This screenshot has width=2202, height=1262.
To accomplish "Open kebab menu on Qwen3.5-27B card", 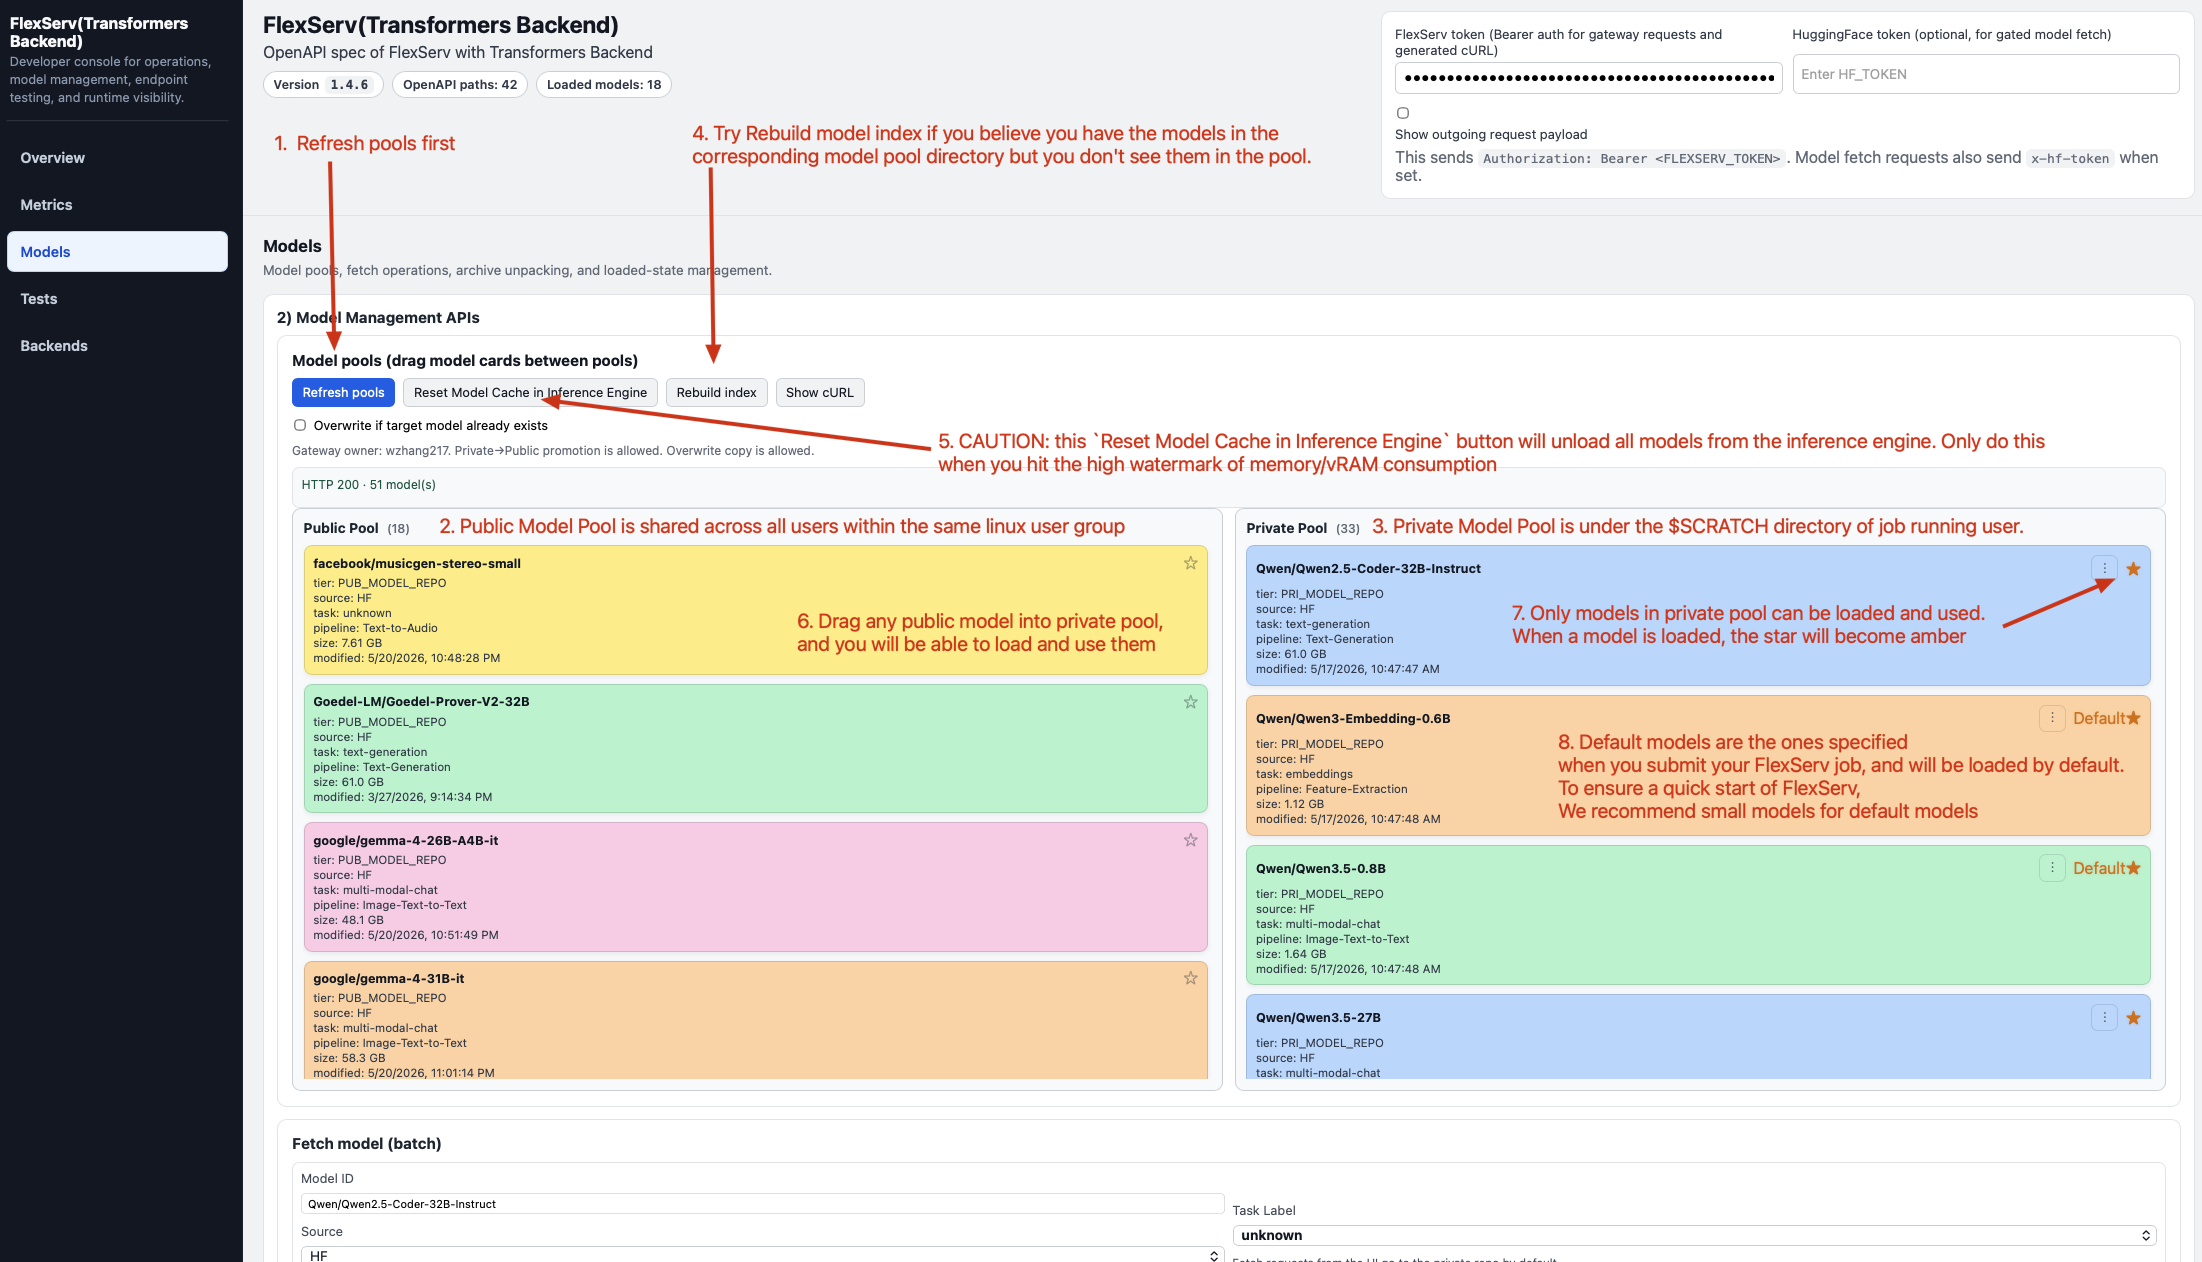I will click(2104, 1018).
